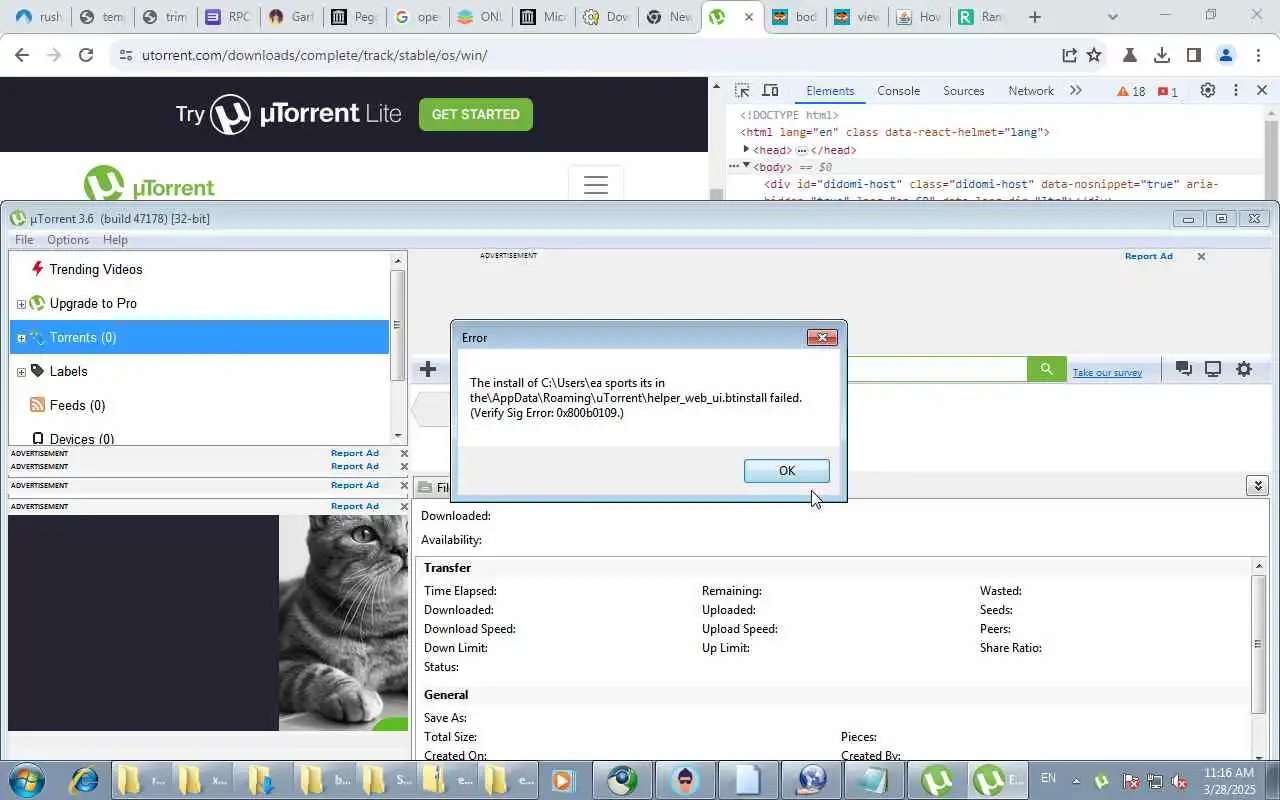Open the Windows Start button
1280x800 pixels.
pos(27,780)
